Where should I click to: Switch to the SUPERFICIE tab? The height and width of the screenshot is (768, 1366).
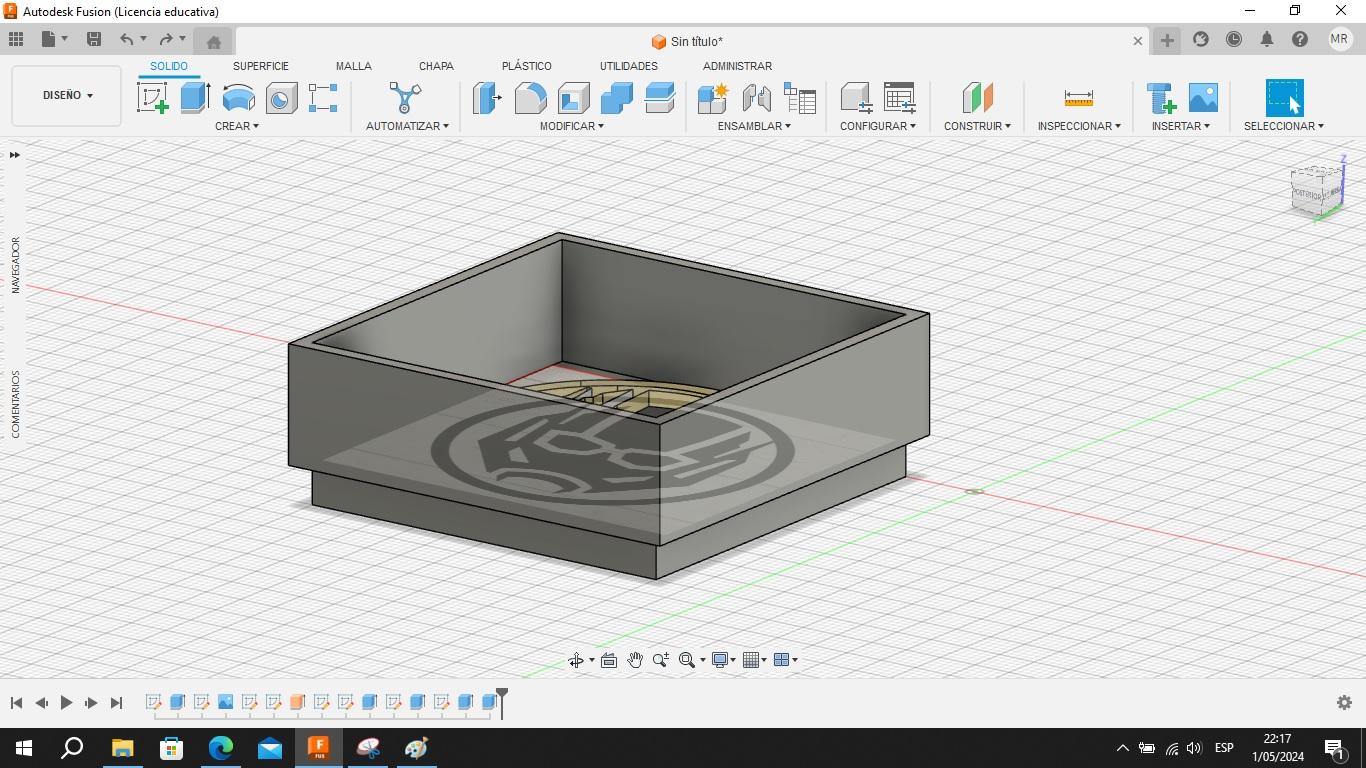tap(261, 66)
